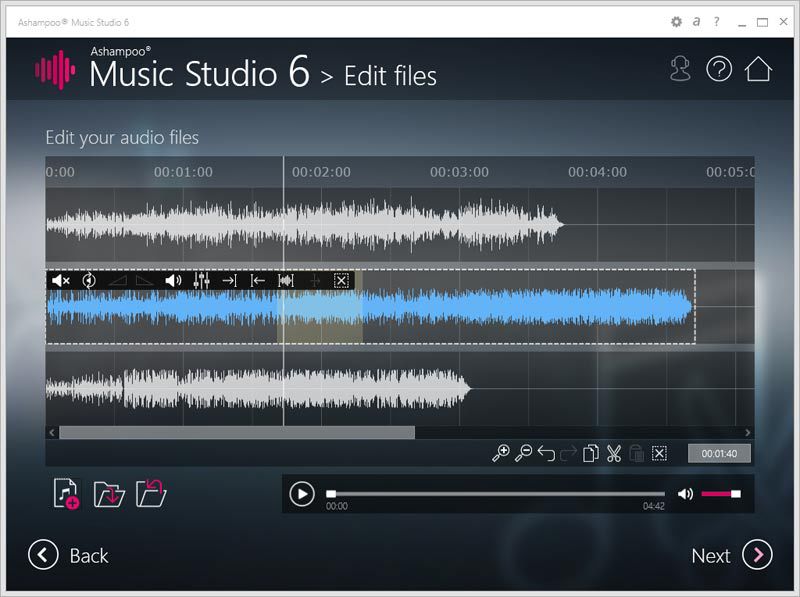Image resolution: width=800 pixels, height=597 pixels.
Task: Open the equalizer sliders icon
Action: (x=202, y=280)
